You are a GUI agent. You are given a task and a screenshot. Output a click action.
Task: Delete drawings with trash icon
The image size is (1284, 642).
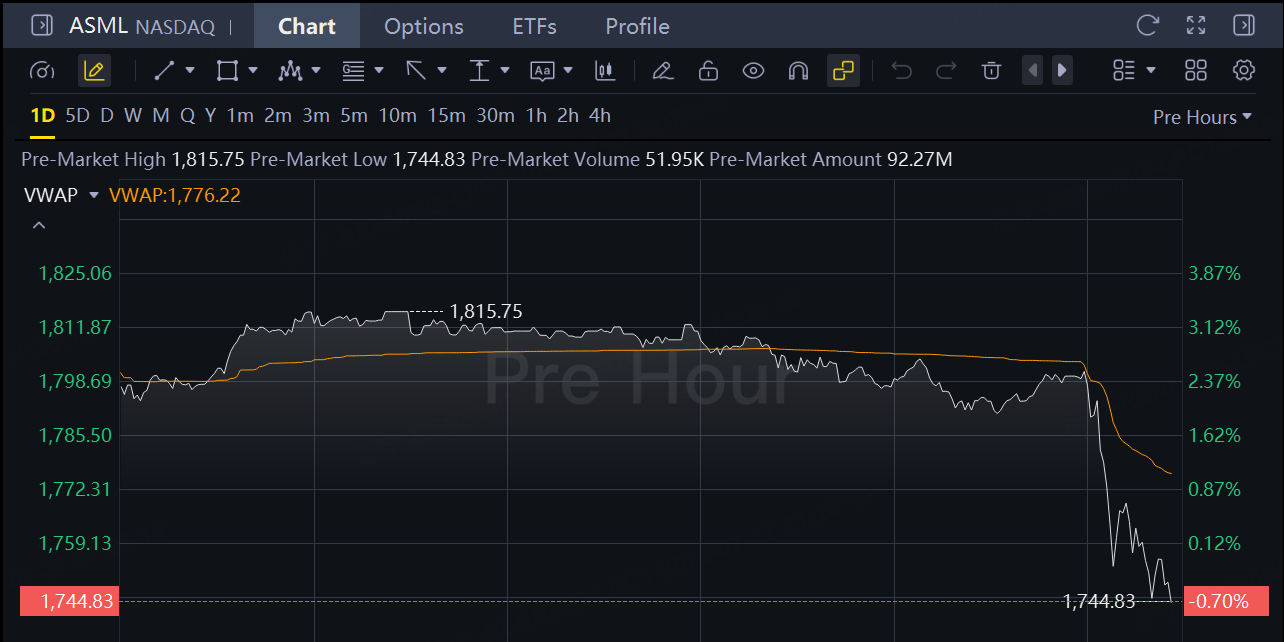[x=991, y=70]
